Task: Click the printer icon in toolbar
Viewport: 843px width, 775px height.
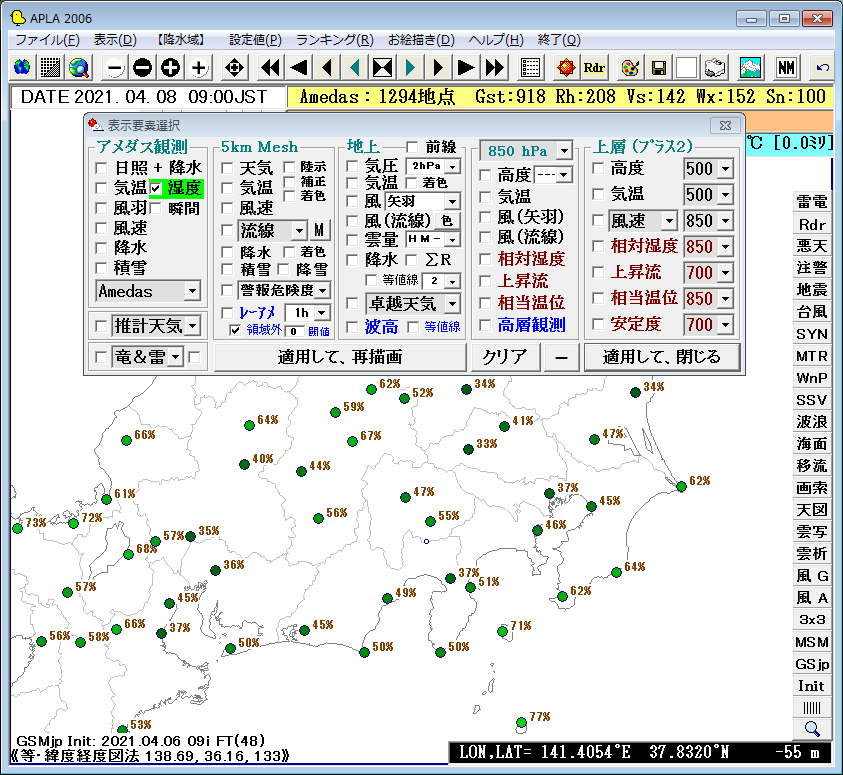Action: pos(715,68)
